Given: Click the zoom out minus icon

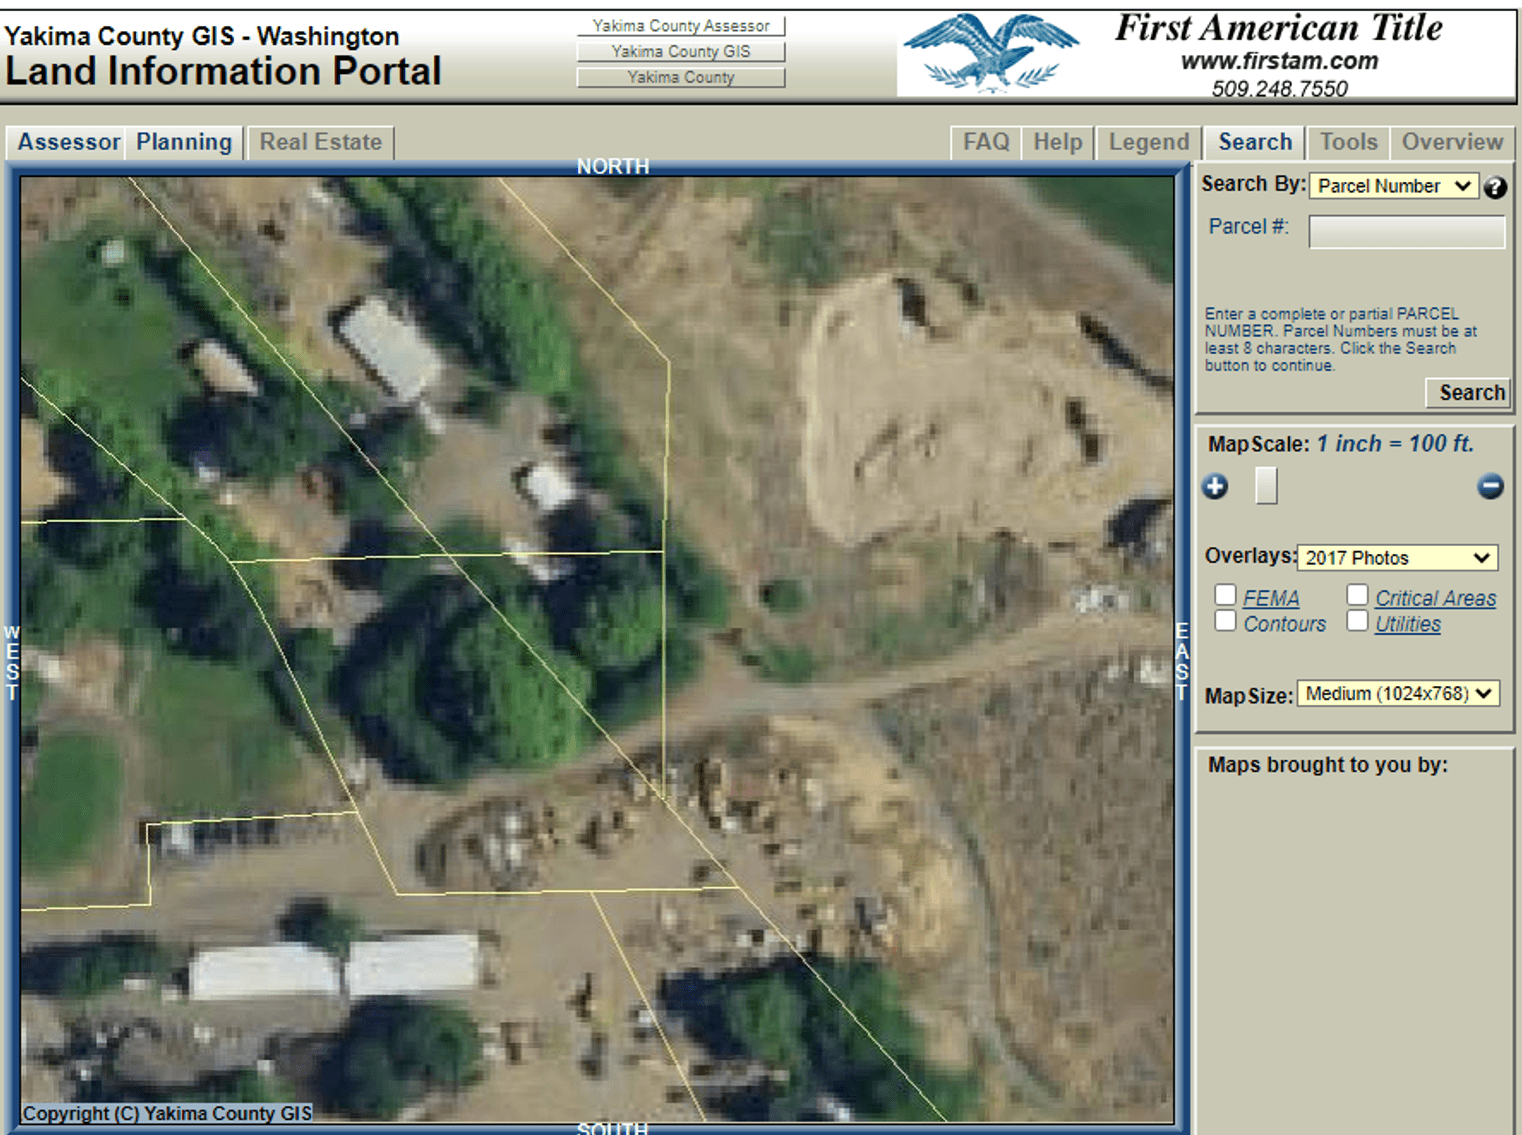Looking at the screenshot, I should click(x=1491, y=486).
